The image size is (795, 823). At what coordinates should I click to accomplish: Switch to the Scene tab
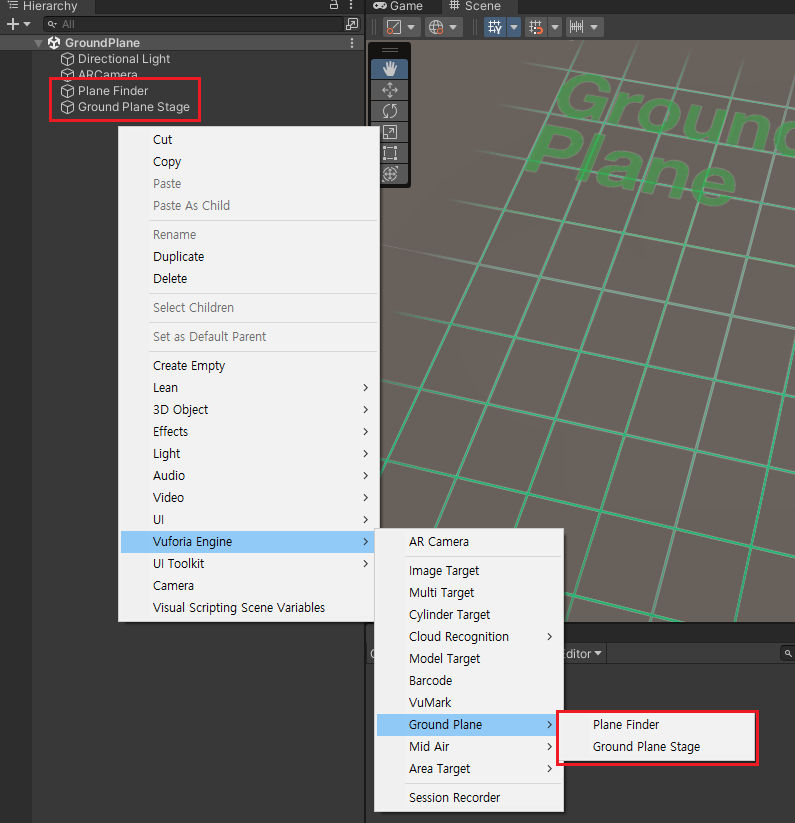pos(475,6)
